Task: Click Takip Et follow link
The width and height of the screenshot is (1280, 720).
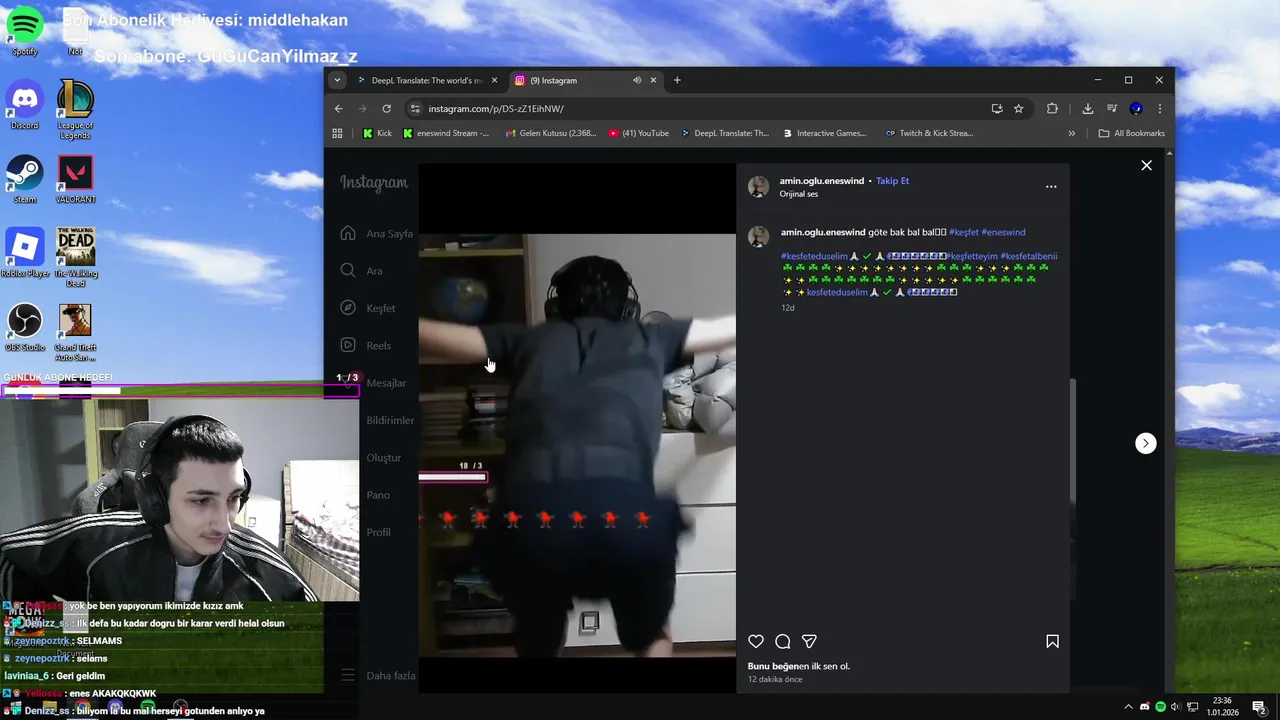Action: click(x=892, y=181)
